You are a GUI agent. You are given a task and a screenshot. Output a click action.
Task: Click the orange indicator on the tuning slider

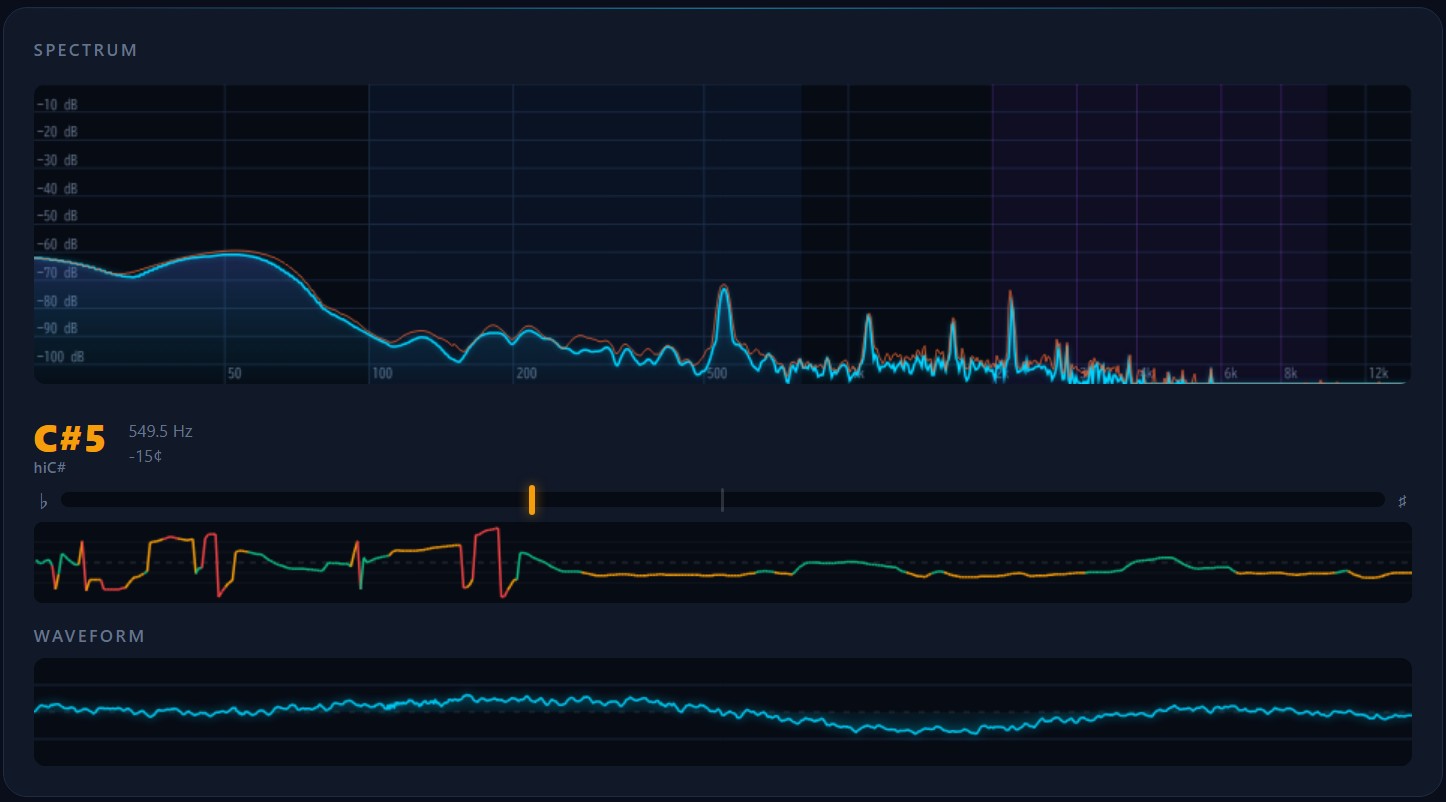[531, 500]
